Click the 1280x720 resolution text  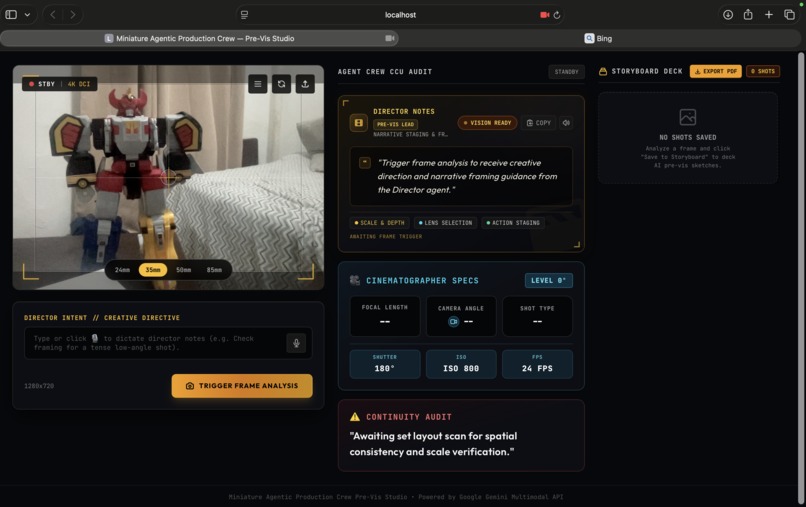pyautogui.click(x=39, y=386)
